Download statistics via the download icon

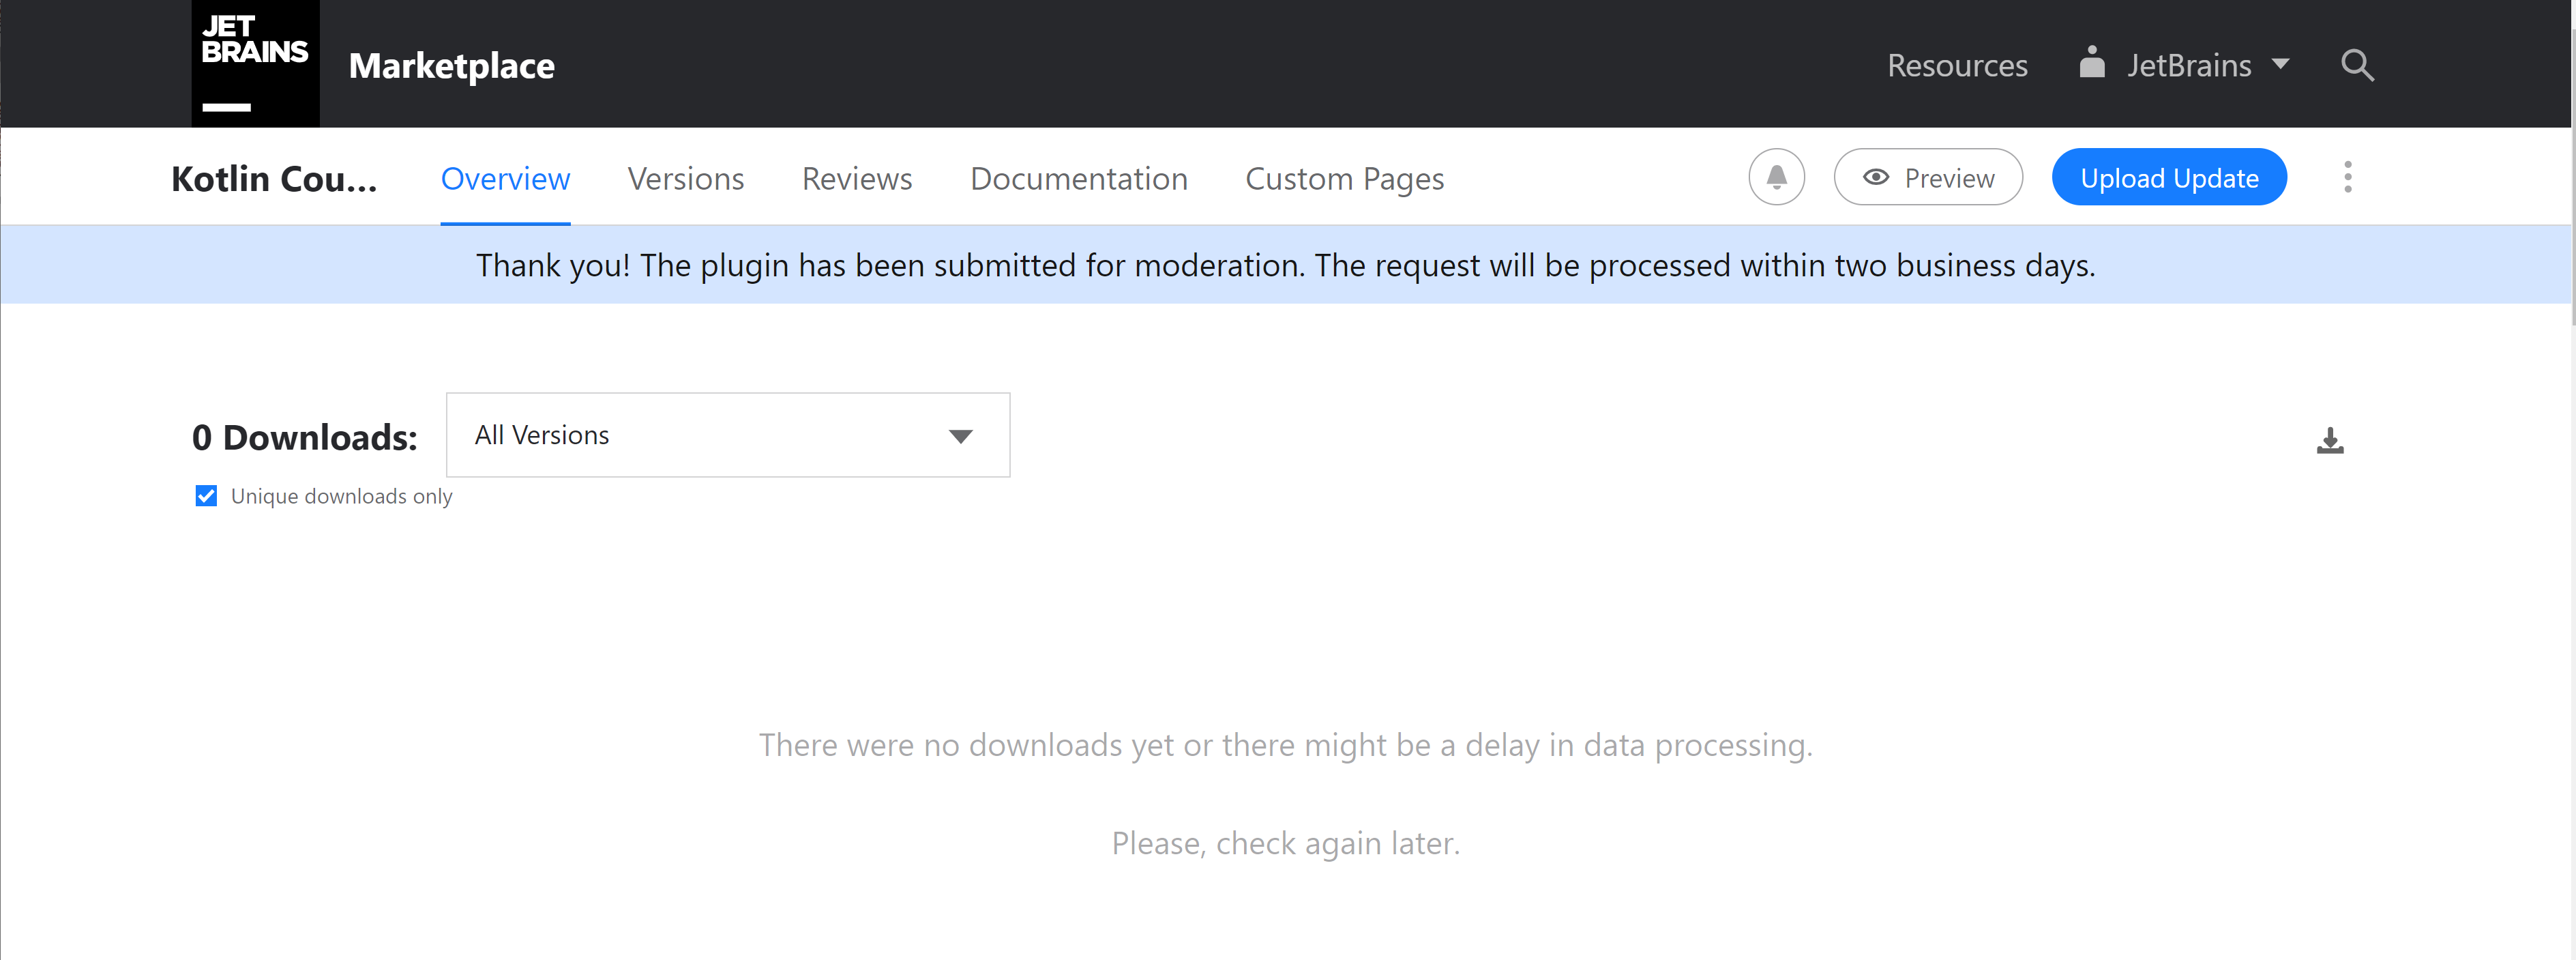(2329, 440)
